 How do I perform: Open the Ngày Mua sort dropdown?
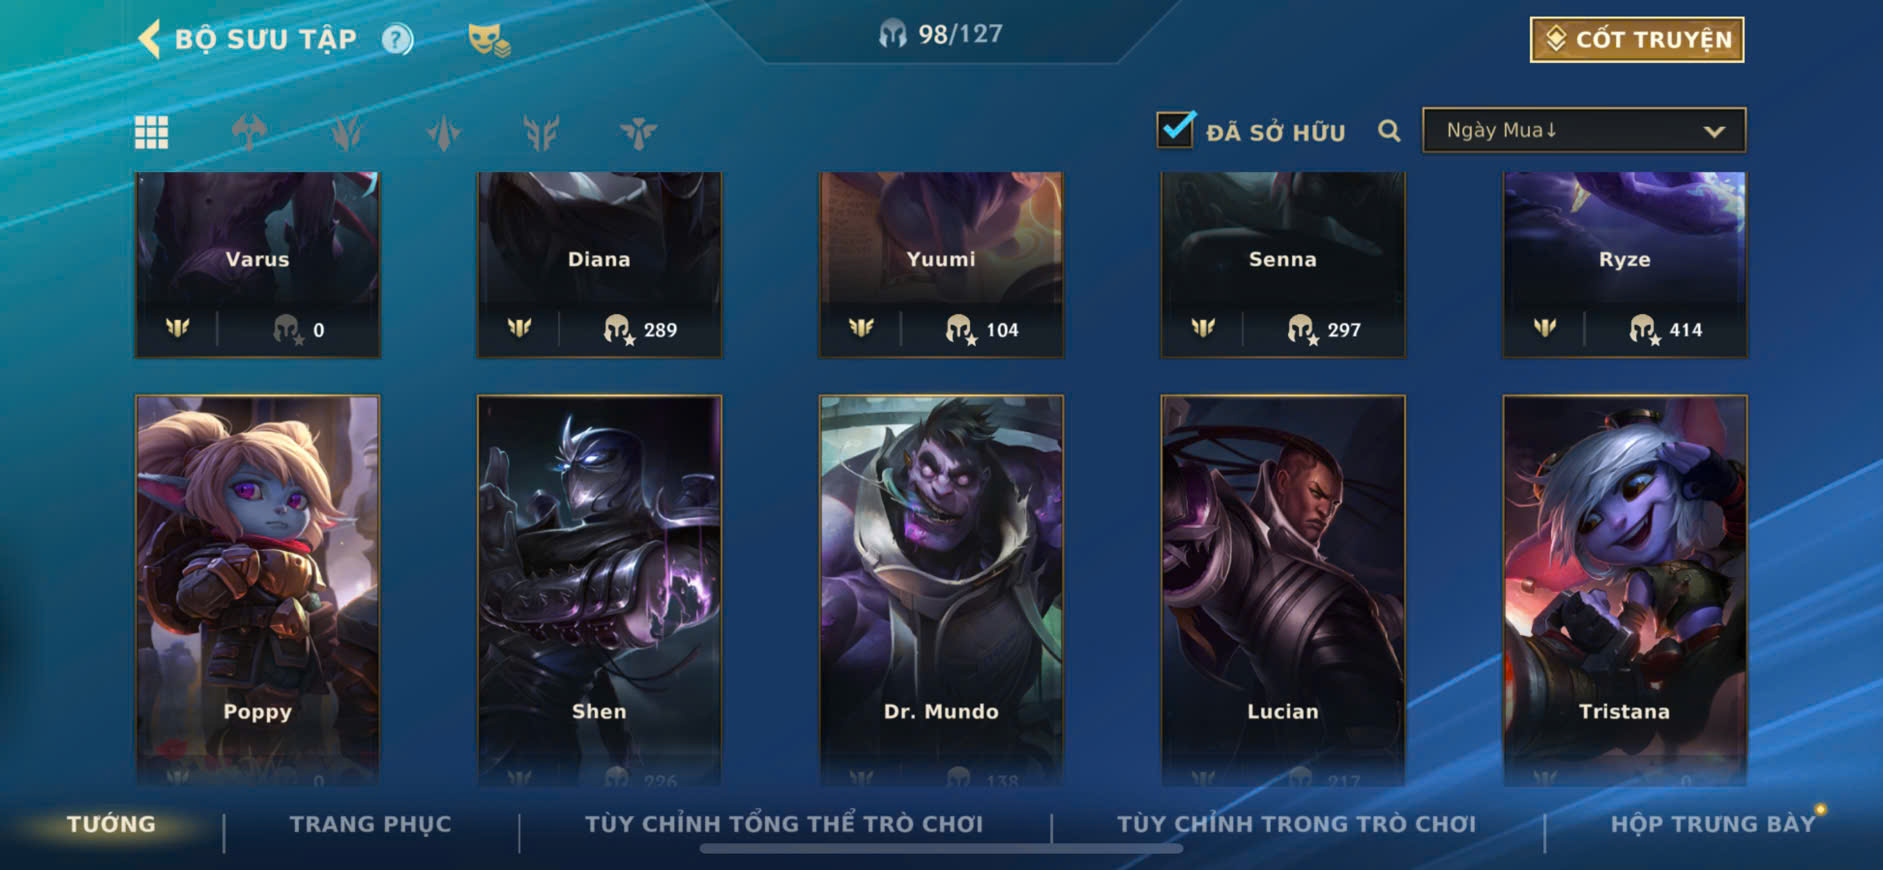tap(1584, 130)
